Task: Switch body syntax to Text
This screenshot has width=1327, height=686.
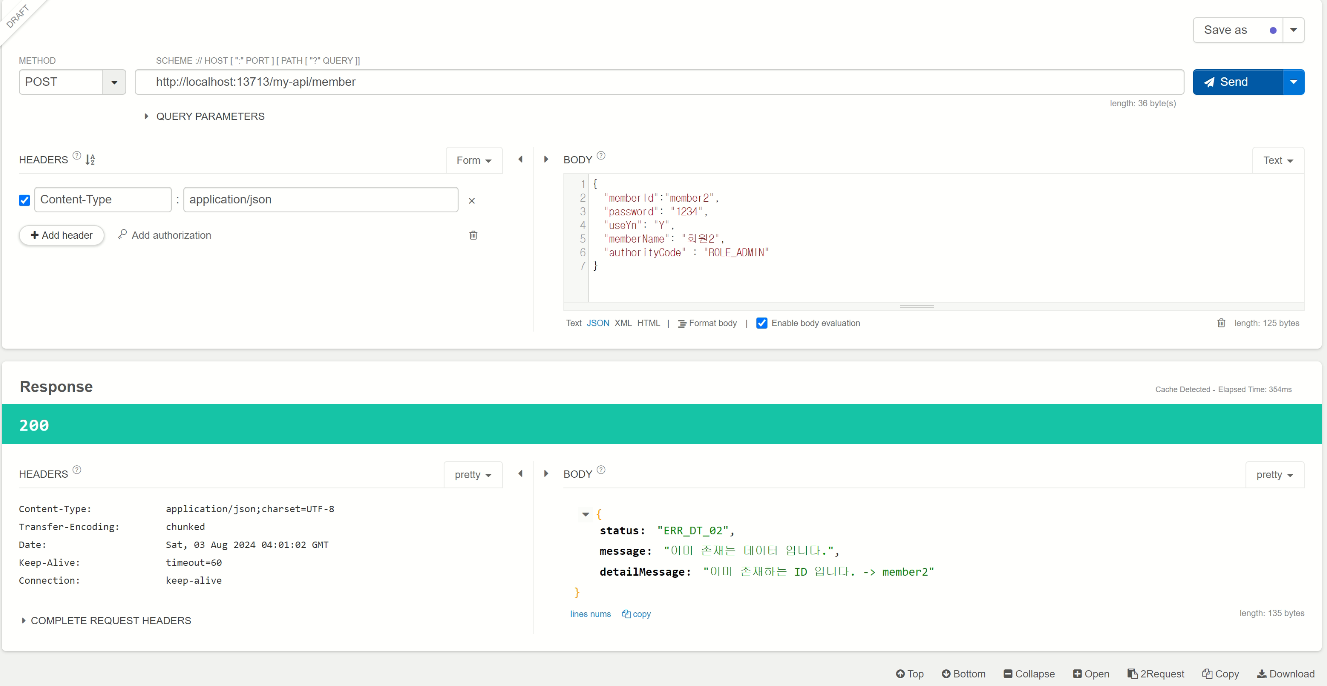Action: coord(574,323)
